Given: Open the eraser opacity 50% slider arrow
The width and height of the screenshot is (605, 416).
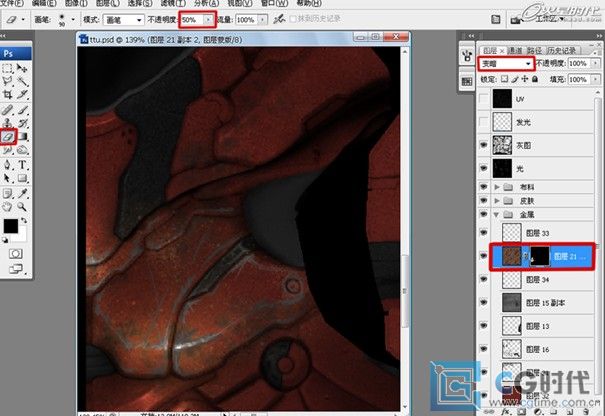Looking at the screenshot, I should pyautogui.click(x=208, y=19).
